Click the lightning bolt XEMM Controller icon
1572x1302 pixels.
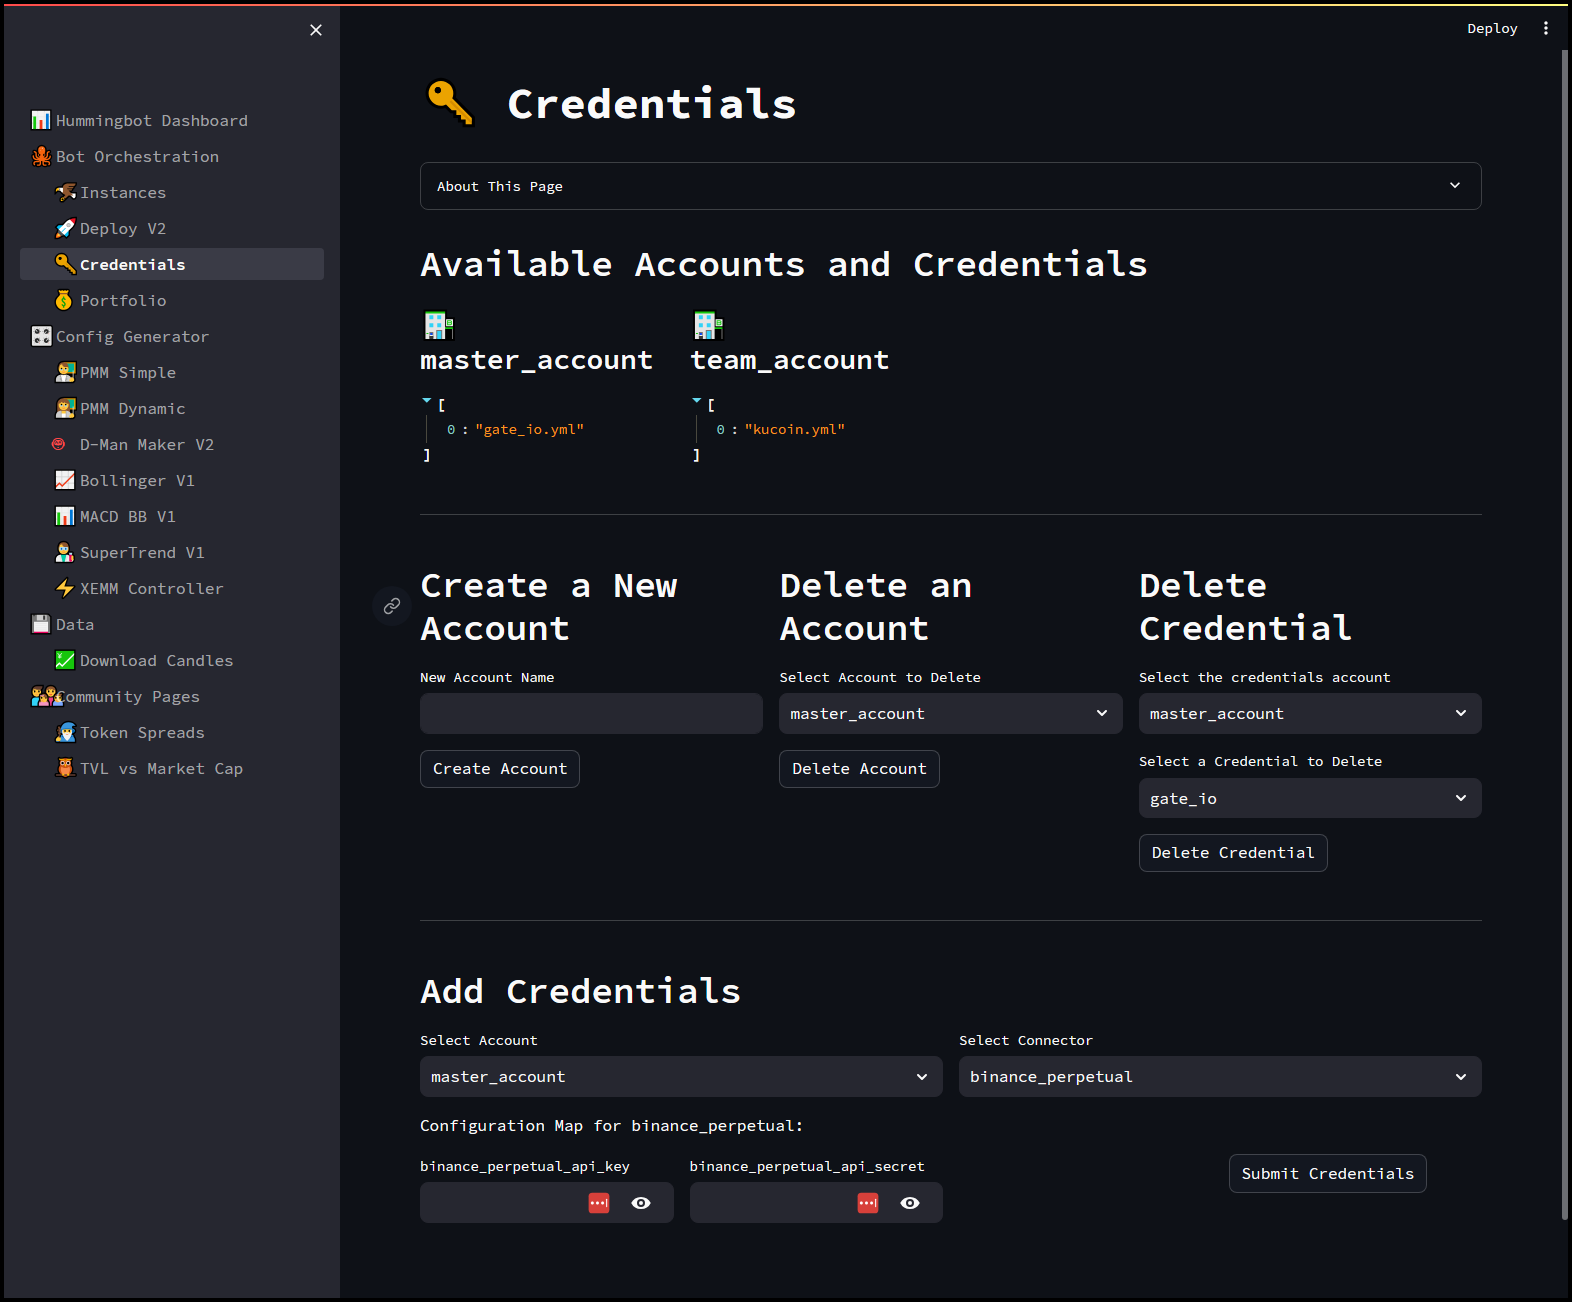(x=65, y=589)
